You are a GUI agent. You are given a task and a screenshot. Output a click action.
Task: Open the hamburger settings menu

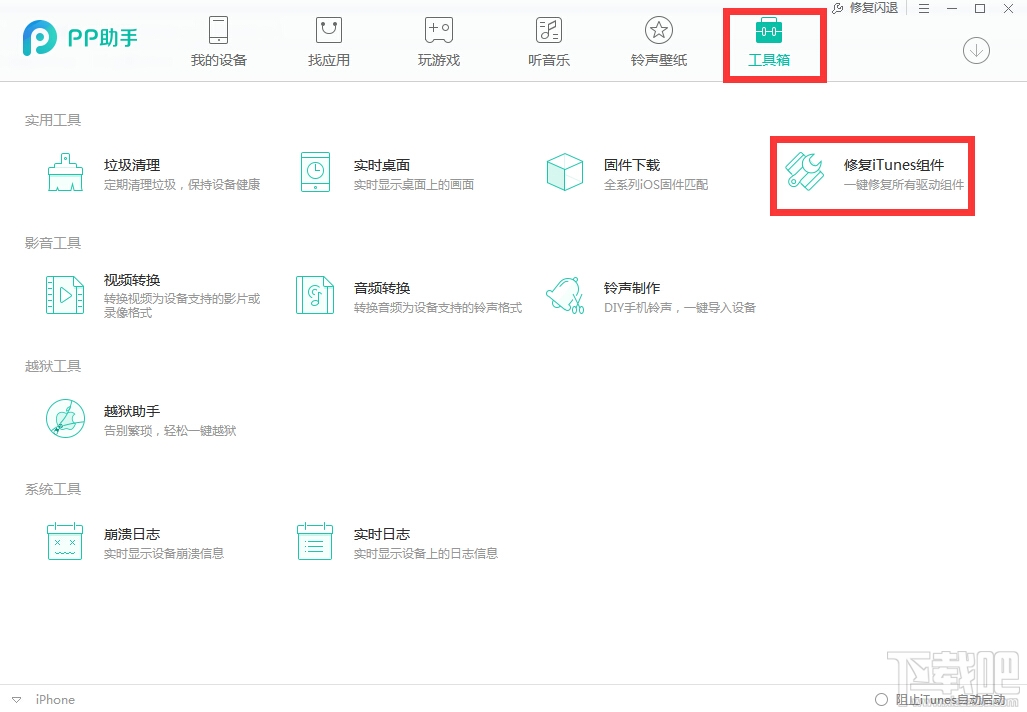pyautogui.click(x=923, y=9)
